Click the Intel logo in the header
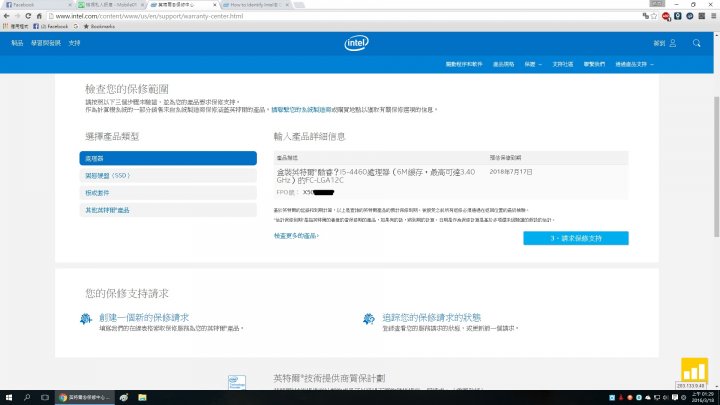 click(356, 43)
